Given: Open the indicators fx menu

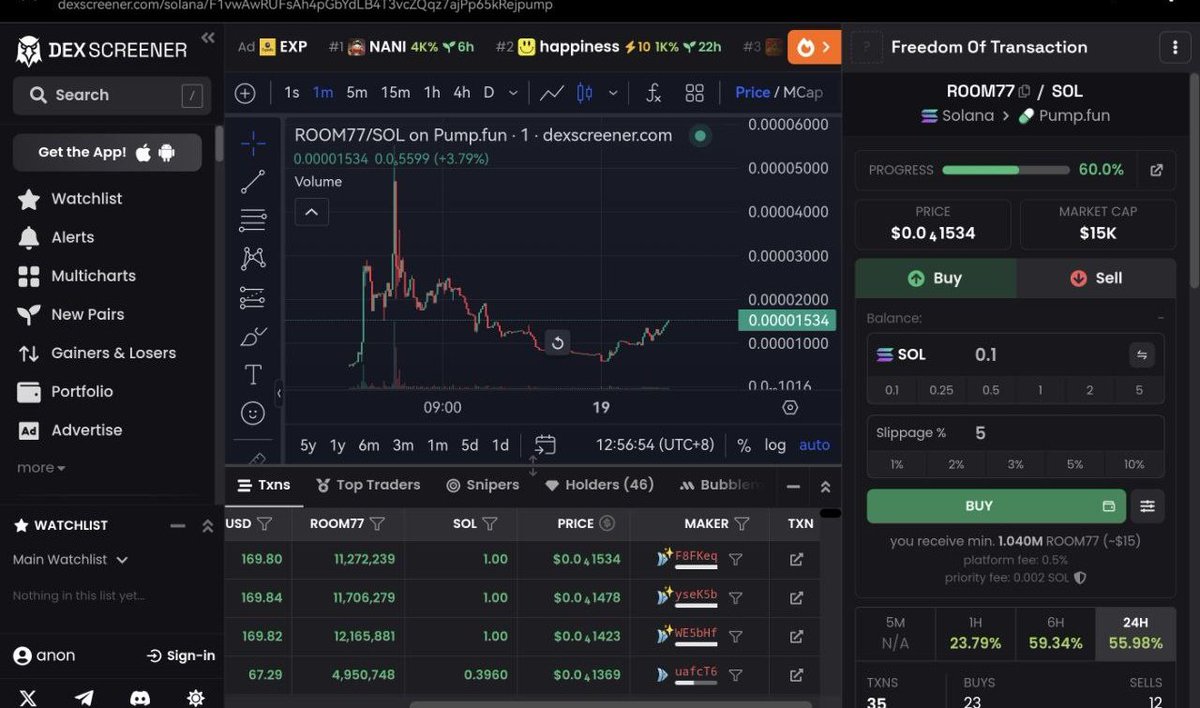Looking at the screenshot, I should click(x=653, y=93).
